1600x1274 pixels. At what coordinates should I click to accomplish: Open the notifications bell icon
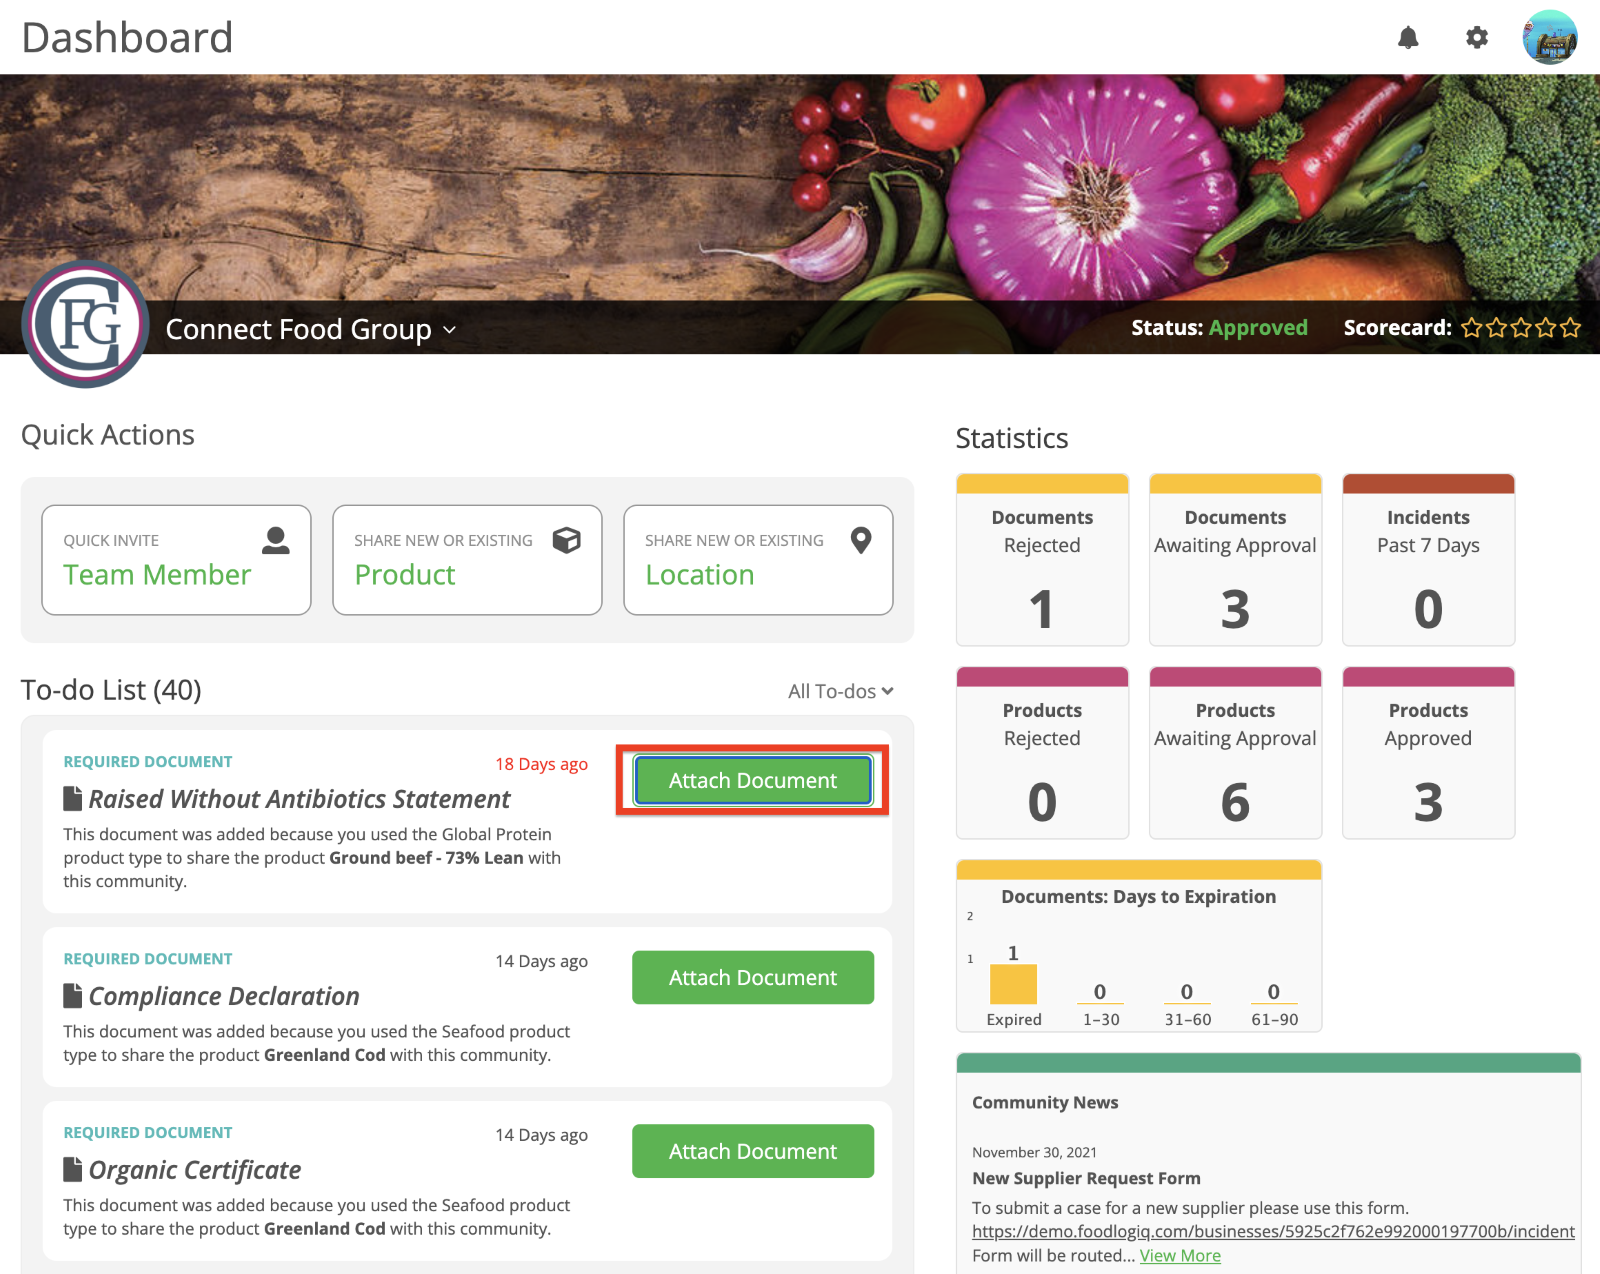pos(1408,38)
